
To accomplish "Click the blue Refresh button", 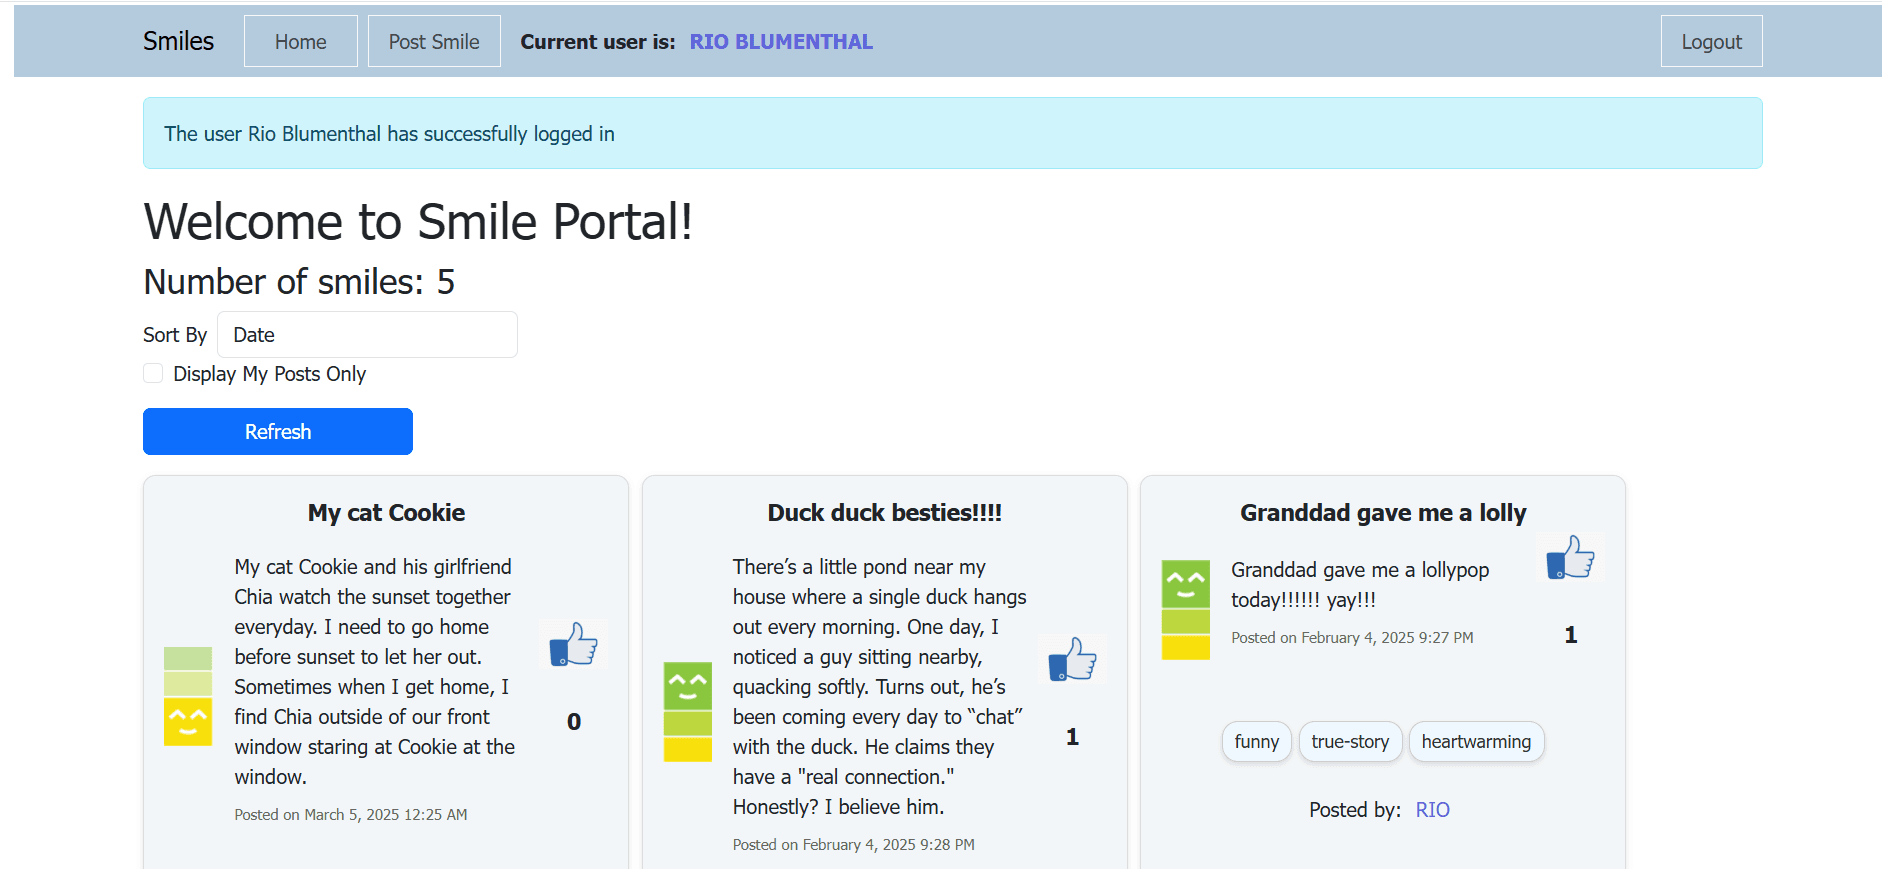I will [278, 431].
